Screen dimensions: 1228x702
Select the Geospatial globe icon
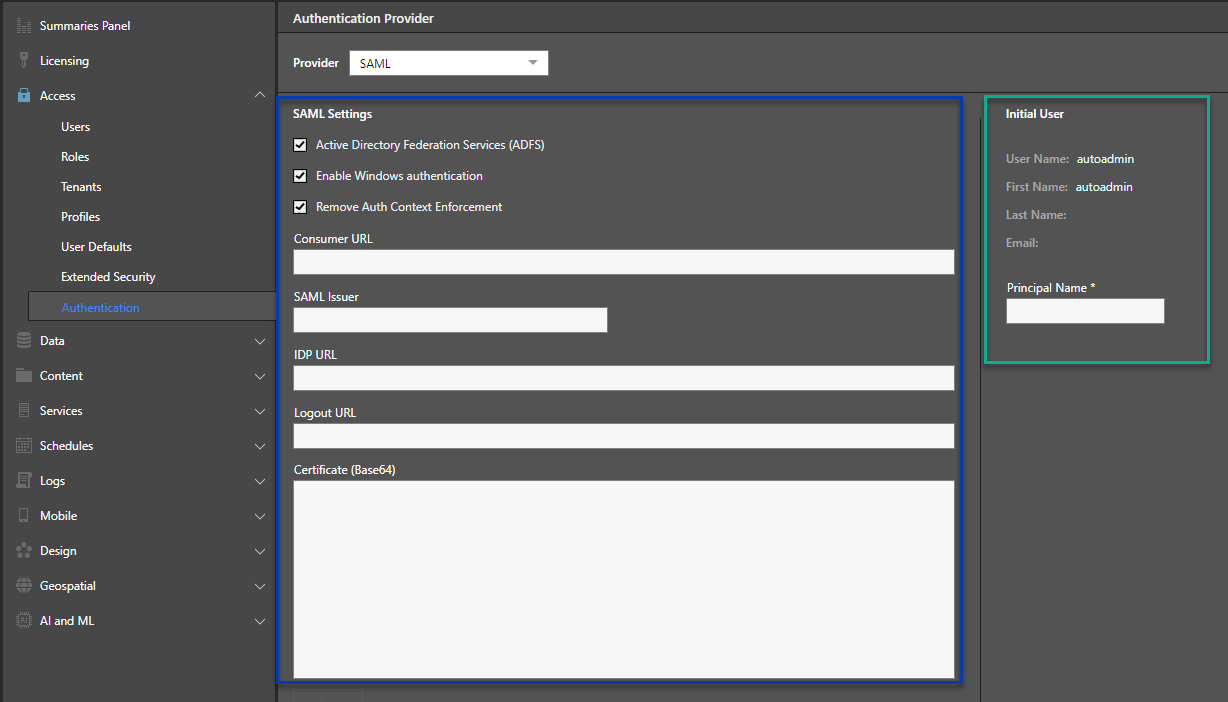(x=22, y=585)
